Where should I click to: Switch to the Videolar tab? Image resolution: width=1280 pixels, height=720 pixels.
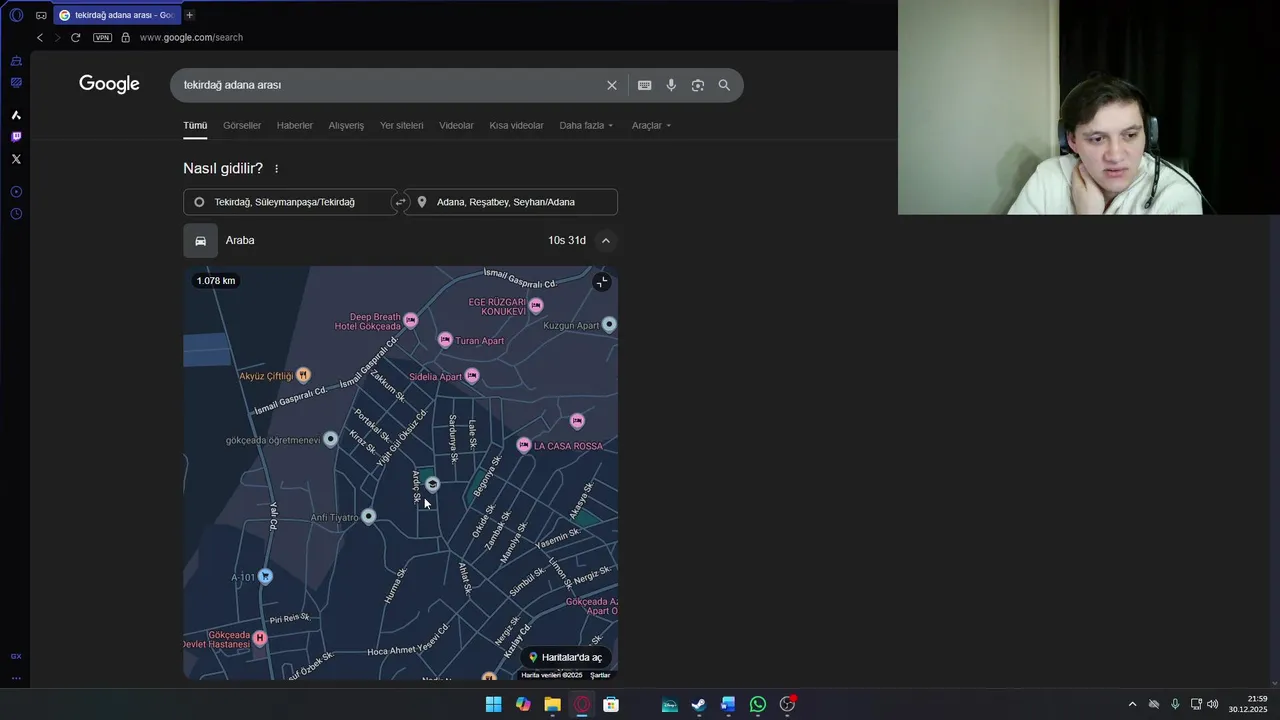click(457, 126)
